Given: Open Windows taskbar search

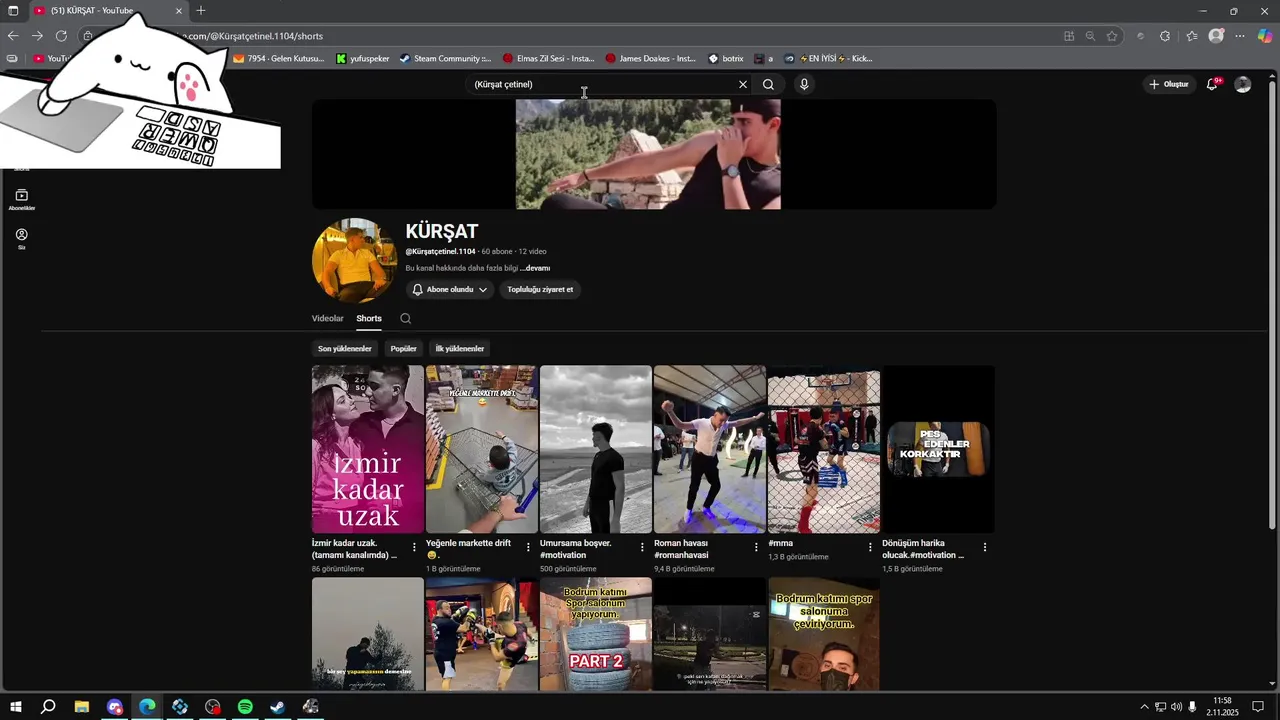Looking at the screenshot, I should click(48, 707).
